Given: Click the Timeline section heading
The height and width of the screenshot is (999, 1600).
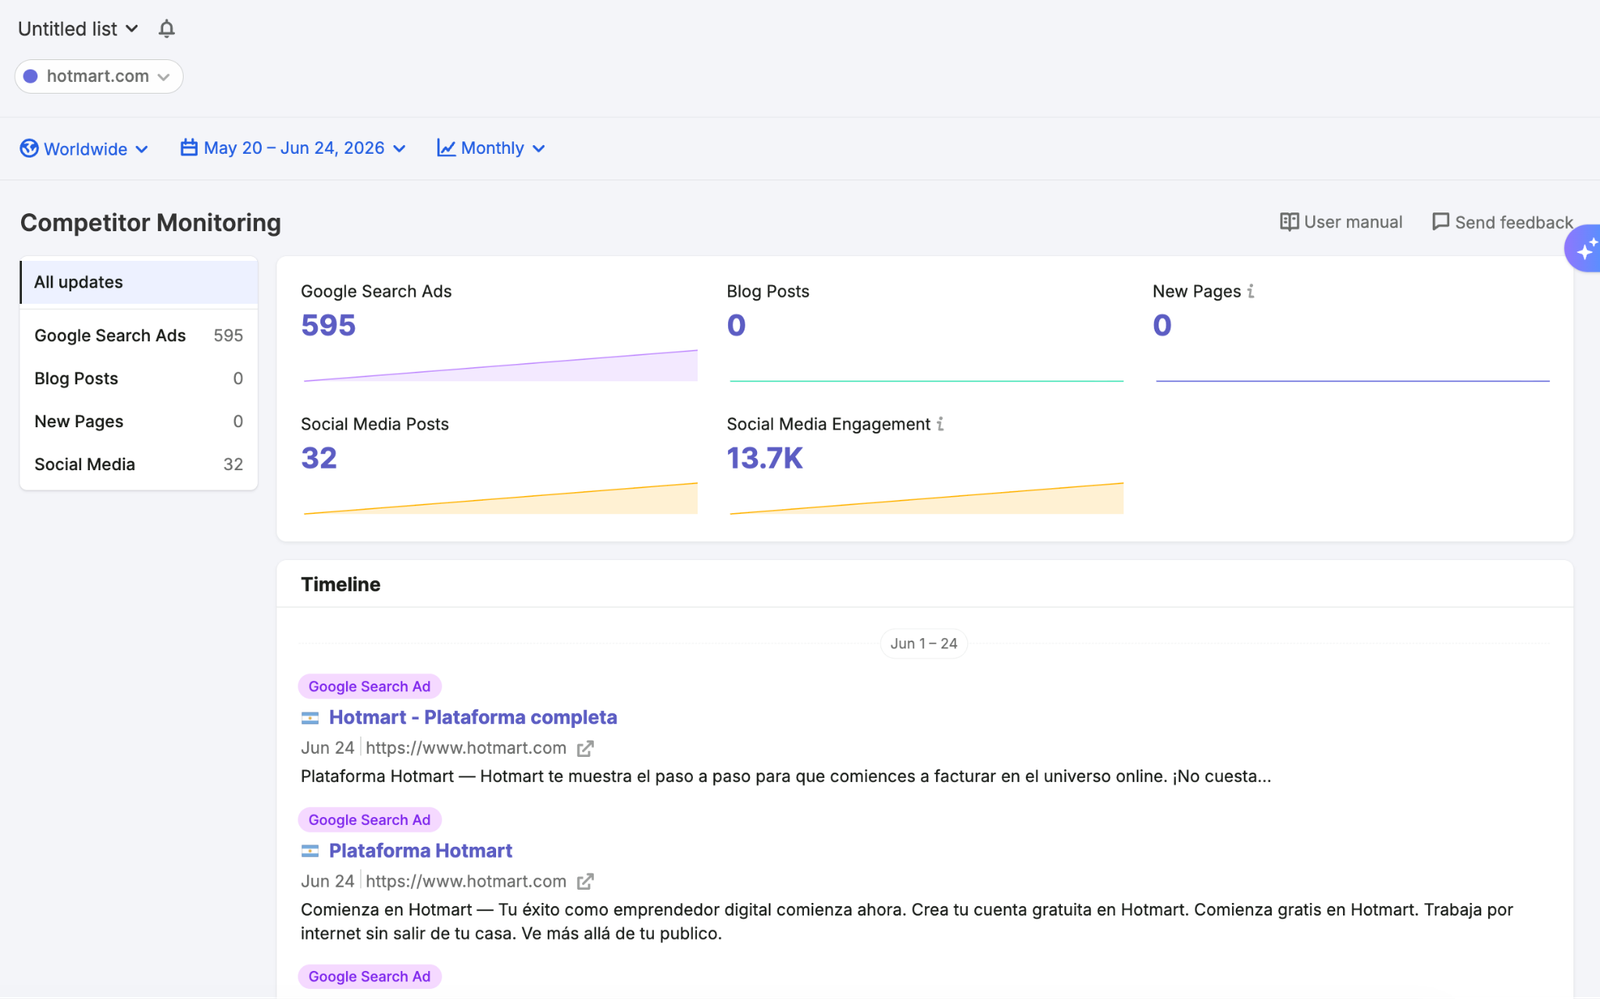Looking at the screenshot, I should (x=341, y=584).
